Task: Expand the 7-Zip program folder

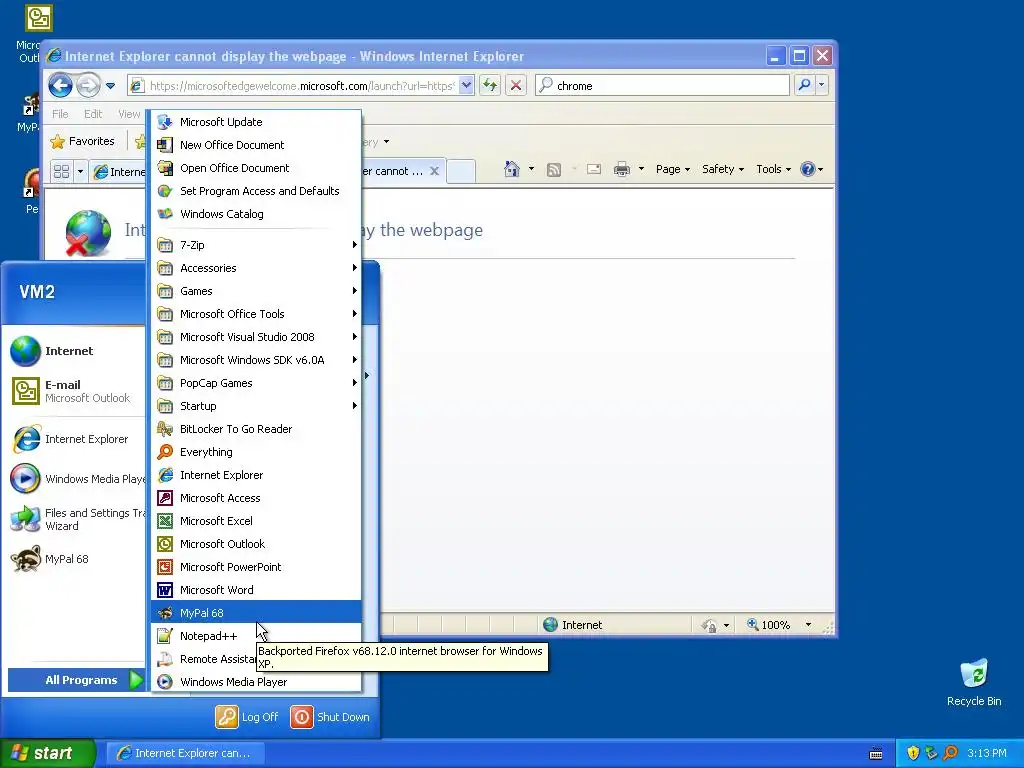Action: [x=256, y=245]
